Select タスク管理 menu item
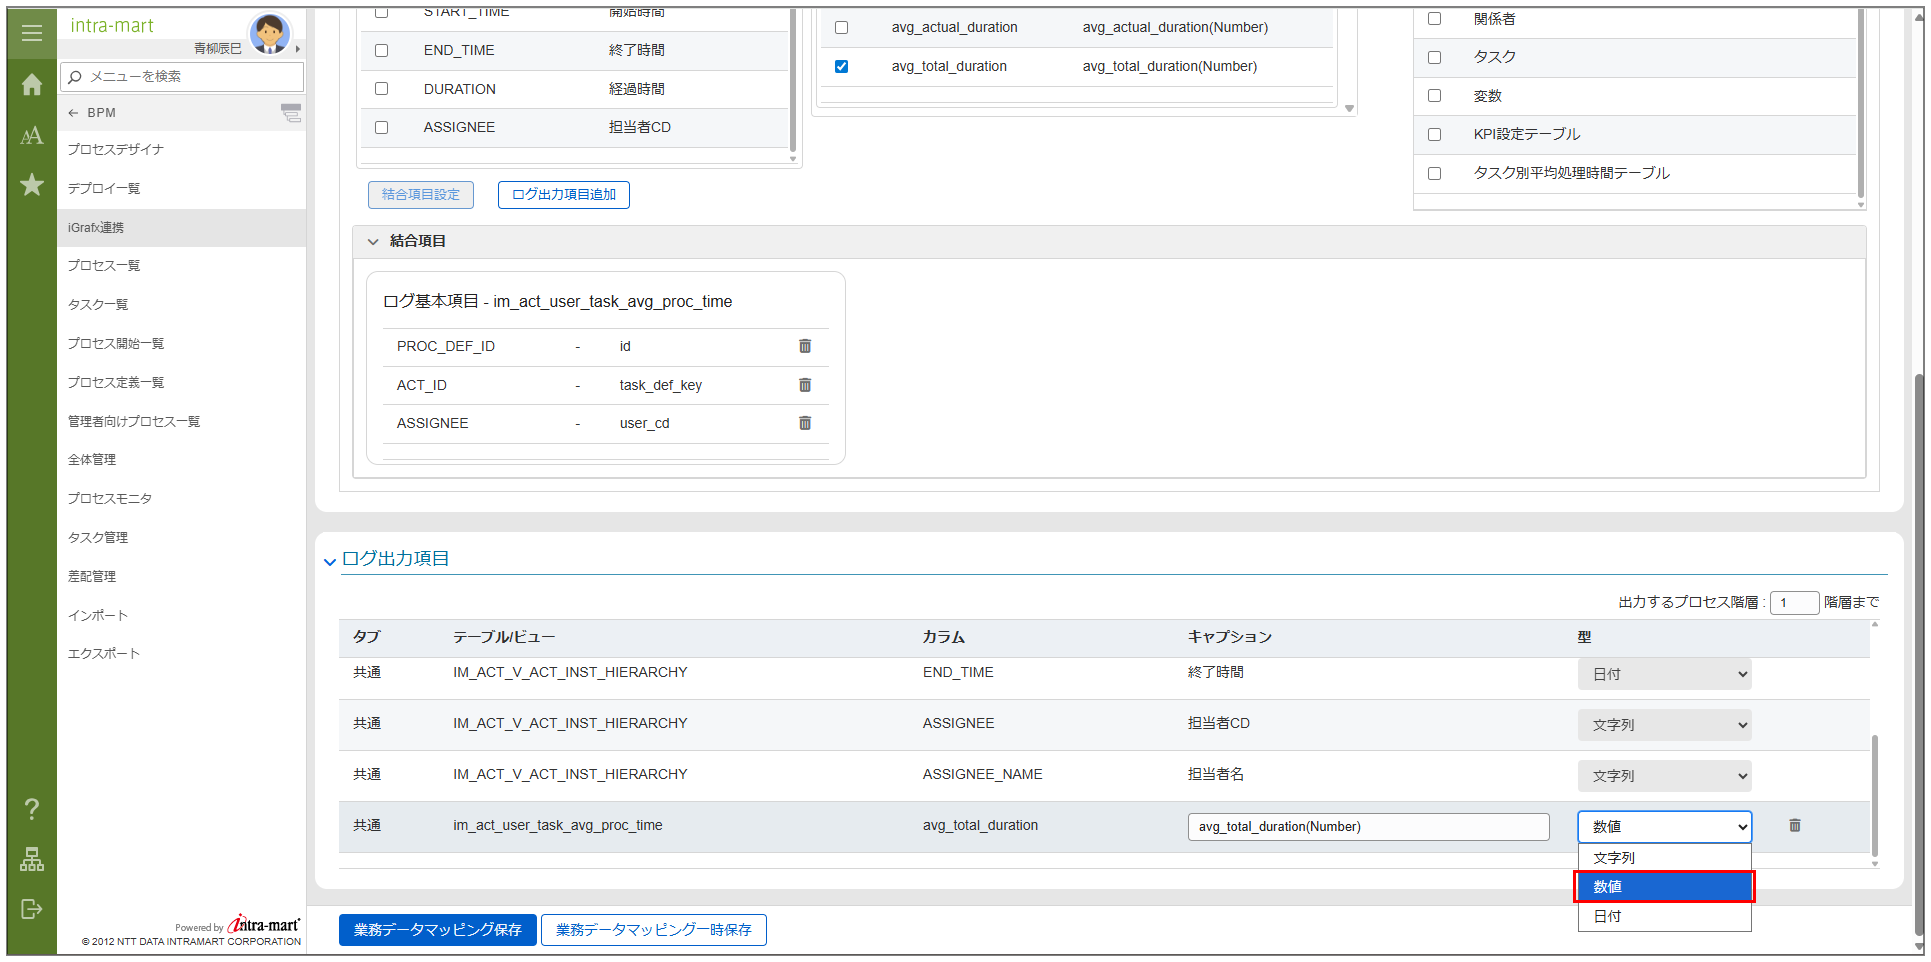This screenshot has width=1931, height=962. (98, 538)
